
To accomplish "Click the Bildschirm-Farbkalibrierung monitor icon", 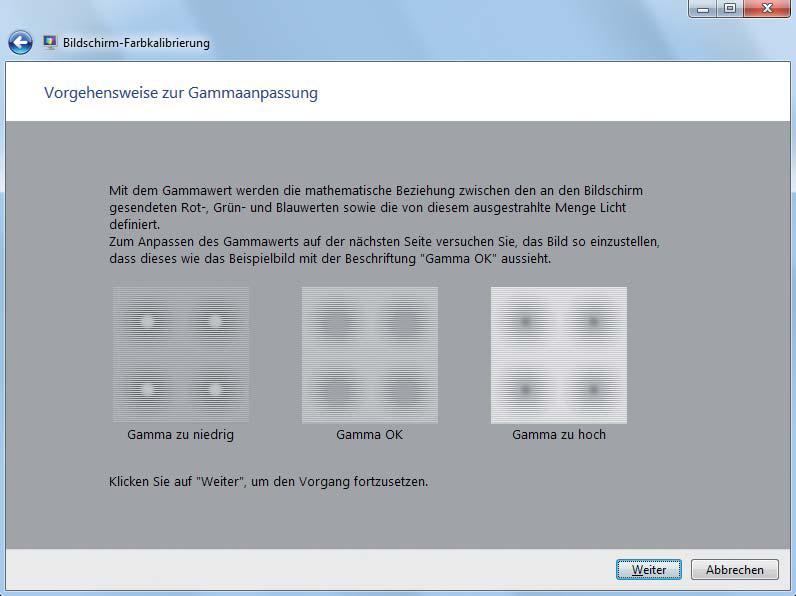I will point(50,42).
